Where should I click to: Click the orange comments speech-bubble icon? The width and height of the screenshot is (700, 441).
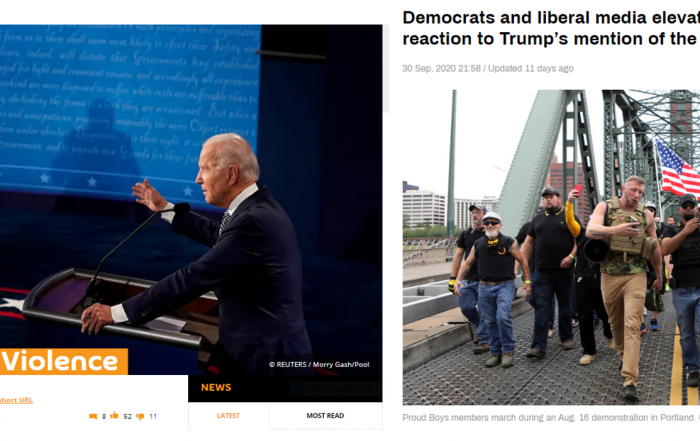(93, 416)
